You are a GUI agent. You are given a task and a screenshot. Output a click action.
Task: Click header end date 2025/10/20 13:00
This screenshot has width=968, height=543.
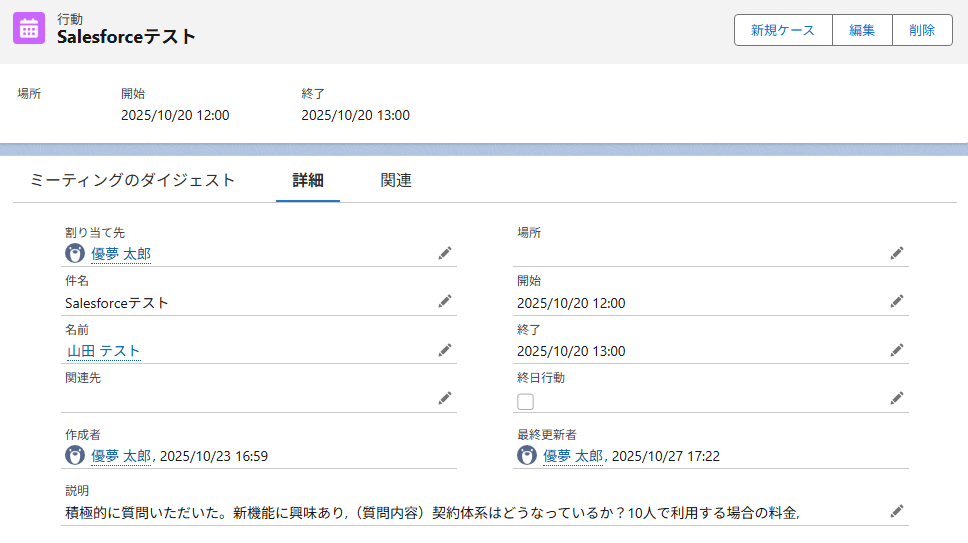355,115
